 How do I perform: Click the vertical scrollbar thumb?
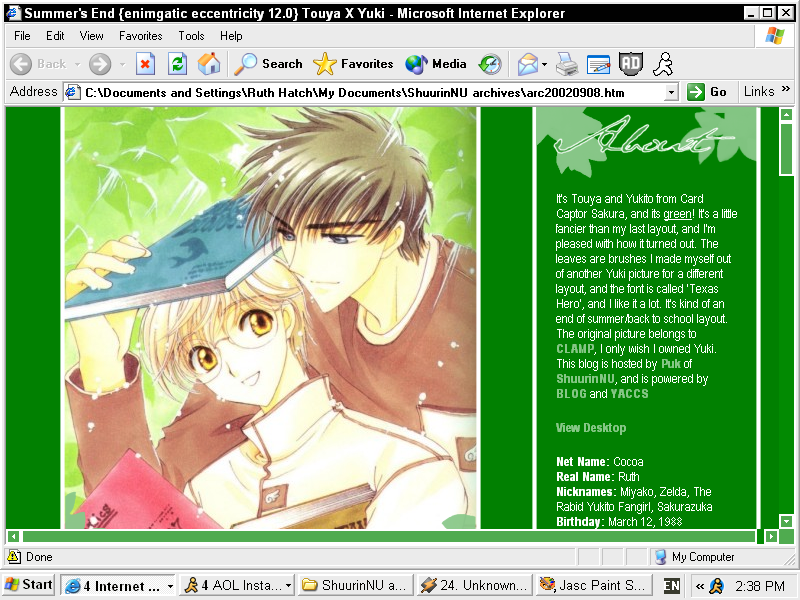pos(786,148)
